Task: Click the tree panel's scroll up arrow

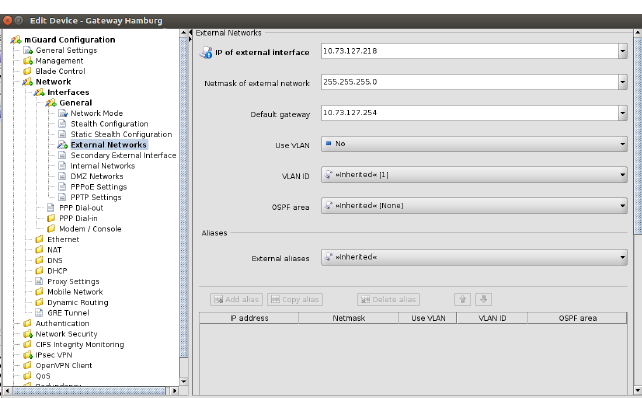Action: coord(183,32)
